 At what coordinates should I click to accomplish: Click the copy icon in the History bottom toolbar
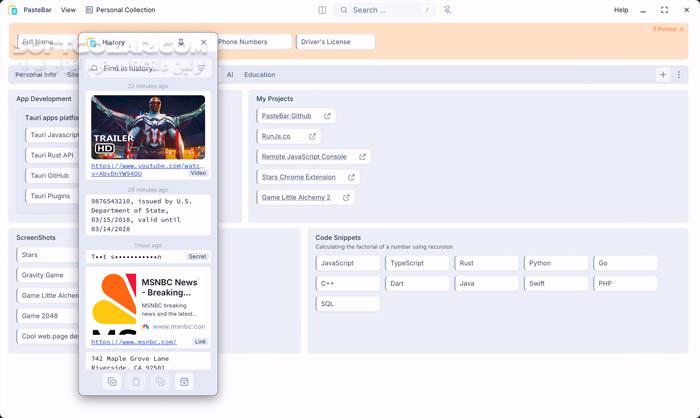tap(112, 382)
